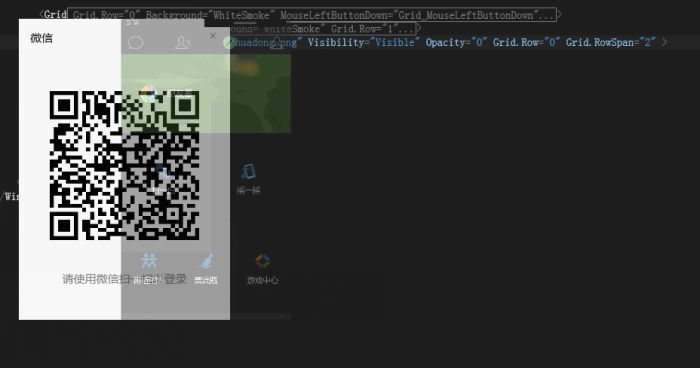The image size is (700, 368).
Task: Click the Opacity="0" attribute in code
Action: coord(456,42)
